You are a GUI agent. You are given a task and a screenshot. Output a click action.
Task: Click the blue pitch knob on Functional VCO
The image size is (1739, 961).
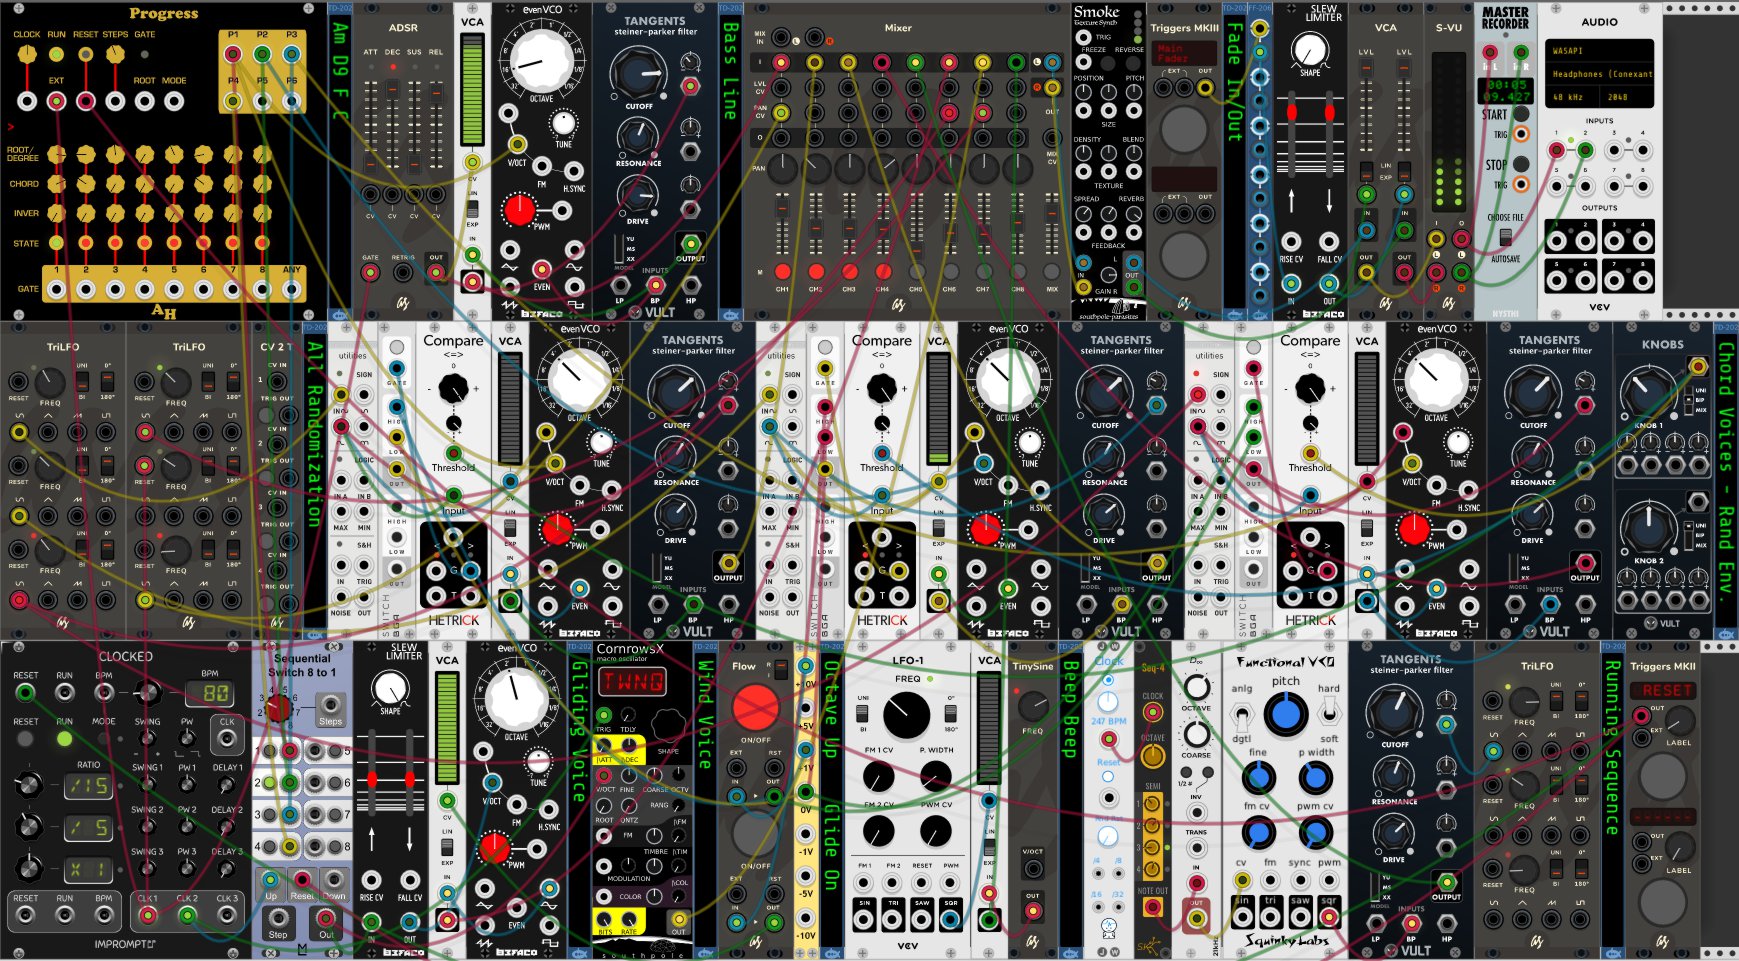1286,715
